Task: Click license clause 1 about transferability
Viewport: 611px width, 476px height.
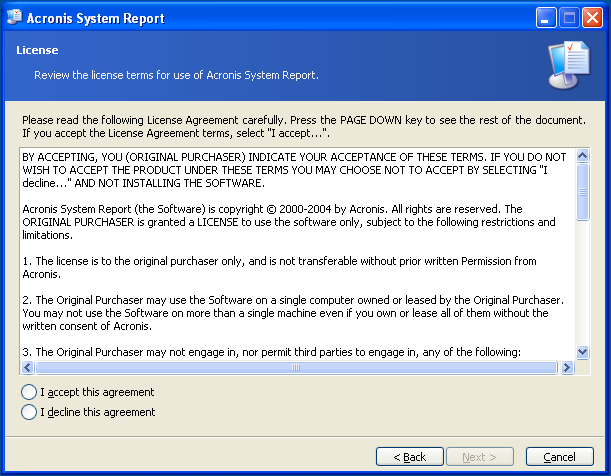Action: pos(279,268)
